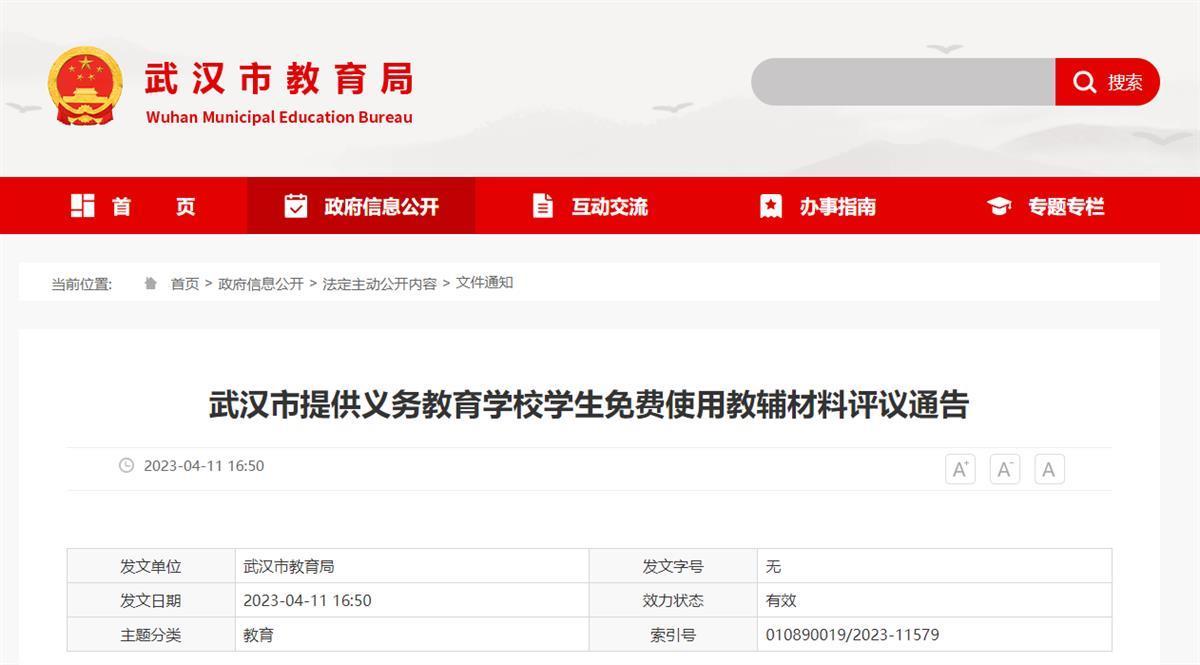Click the bookmark star icon beside 办事指南

(x=770, y=206)
